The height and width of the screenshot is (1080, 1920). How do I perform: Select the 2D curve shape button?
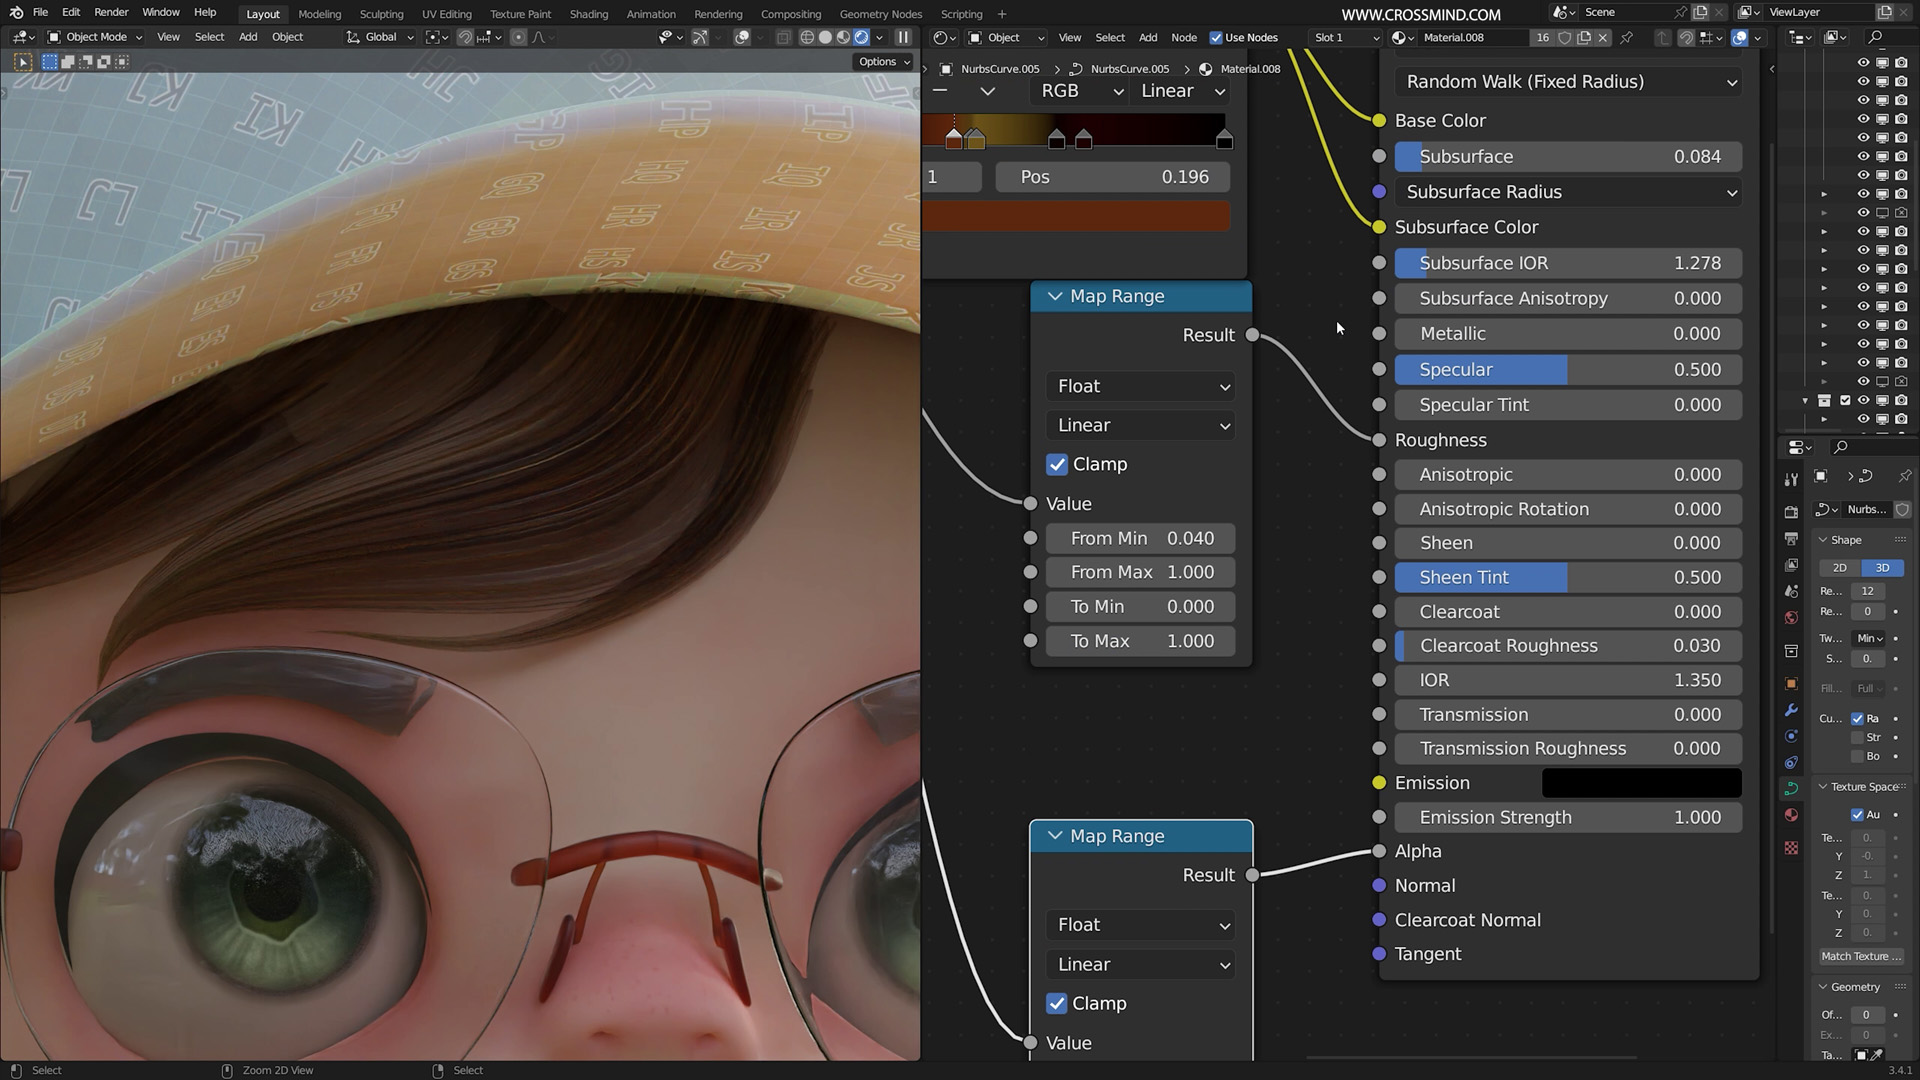[x=1839, y=567]
